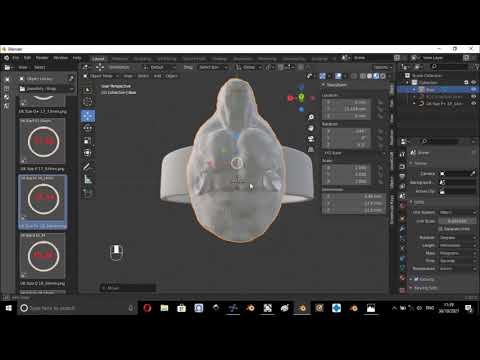The height and width of the screenshot is (360, 480).
Task: Toggle viewport overlays button
Action: pos(338,76)
